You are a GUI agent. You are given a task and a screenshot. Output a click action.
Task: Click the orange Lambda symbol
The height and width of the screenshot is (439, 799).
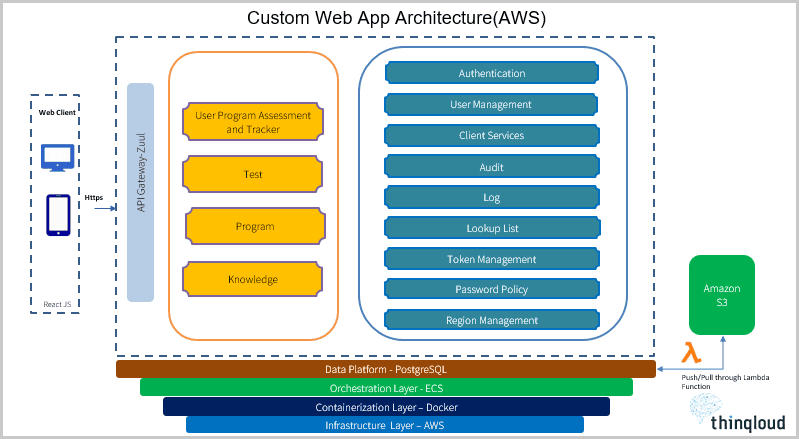coord(691,352)
